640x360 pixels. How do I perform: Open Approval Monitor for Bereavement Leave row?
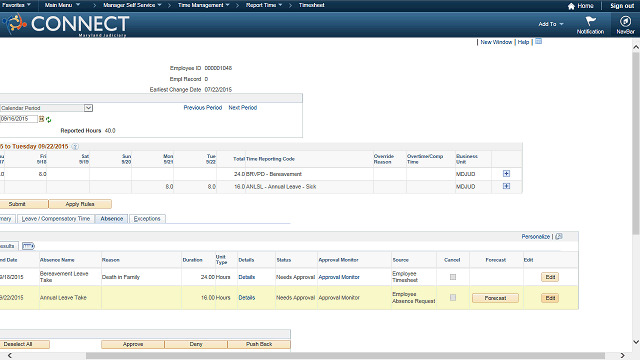[339, 277]
